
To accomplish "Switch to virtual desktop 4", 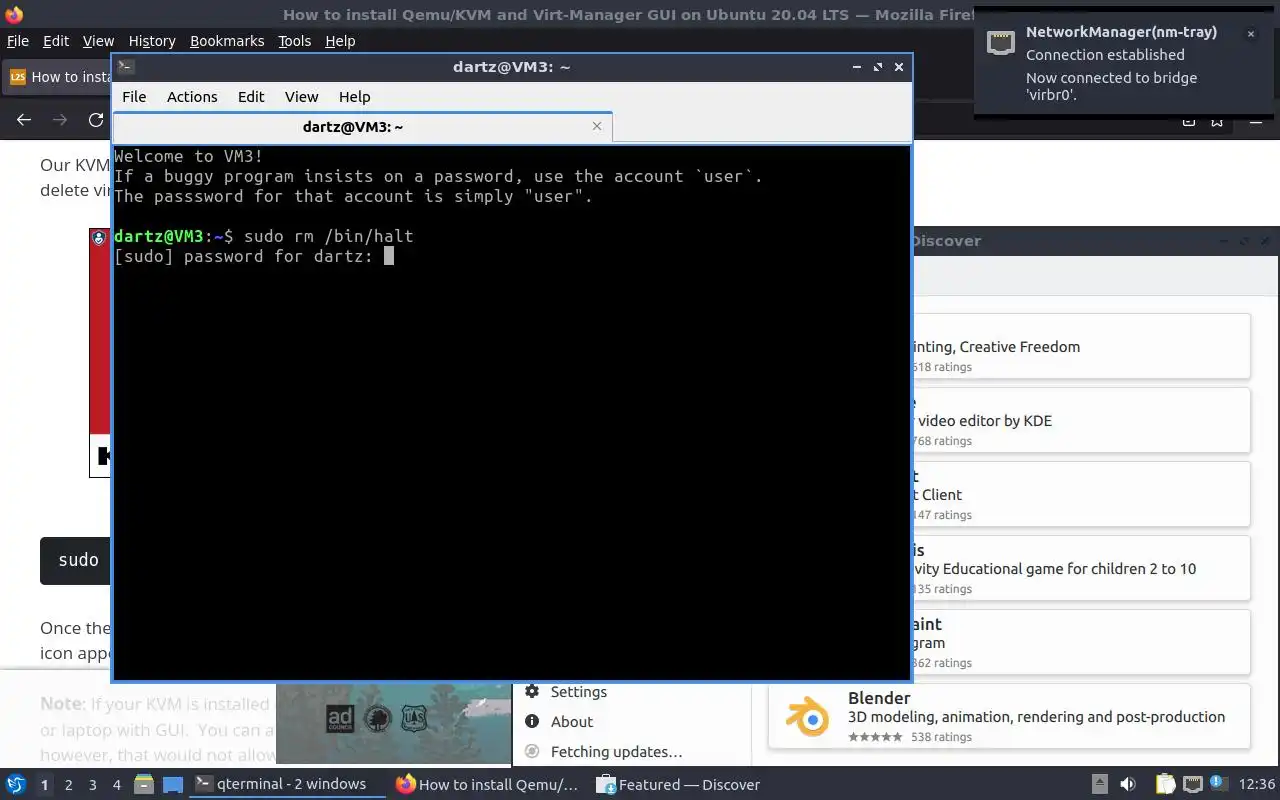I will (116, 784).
